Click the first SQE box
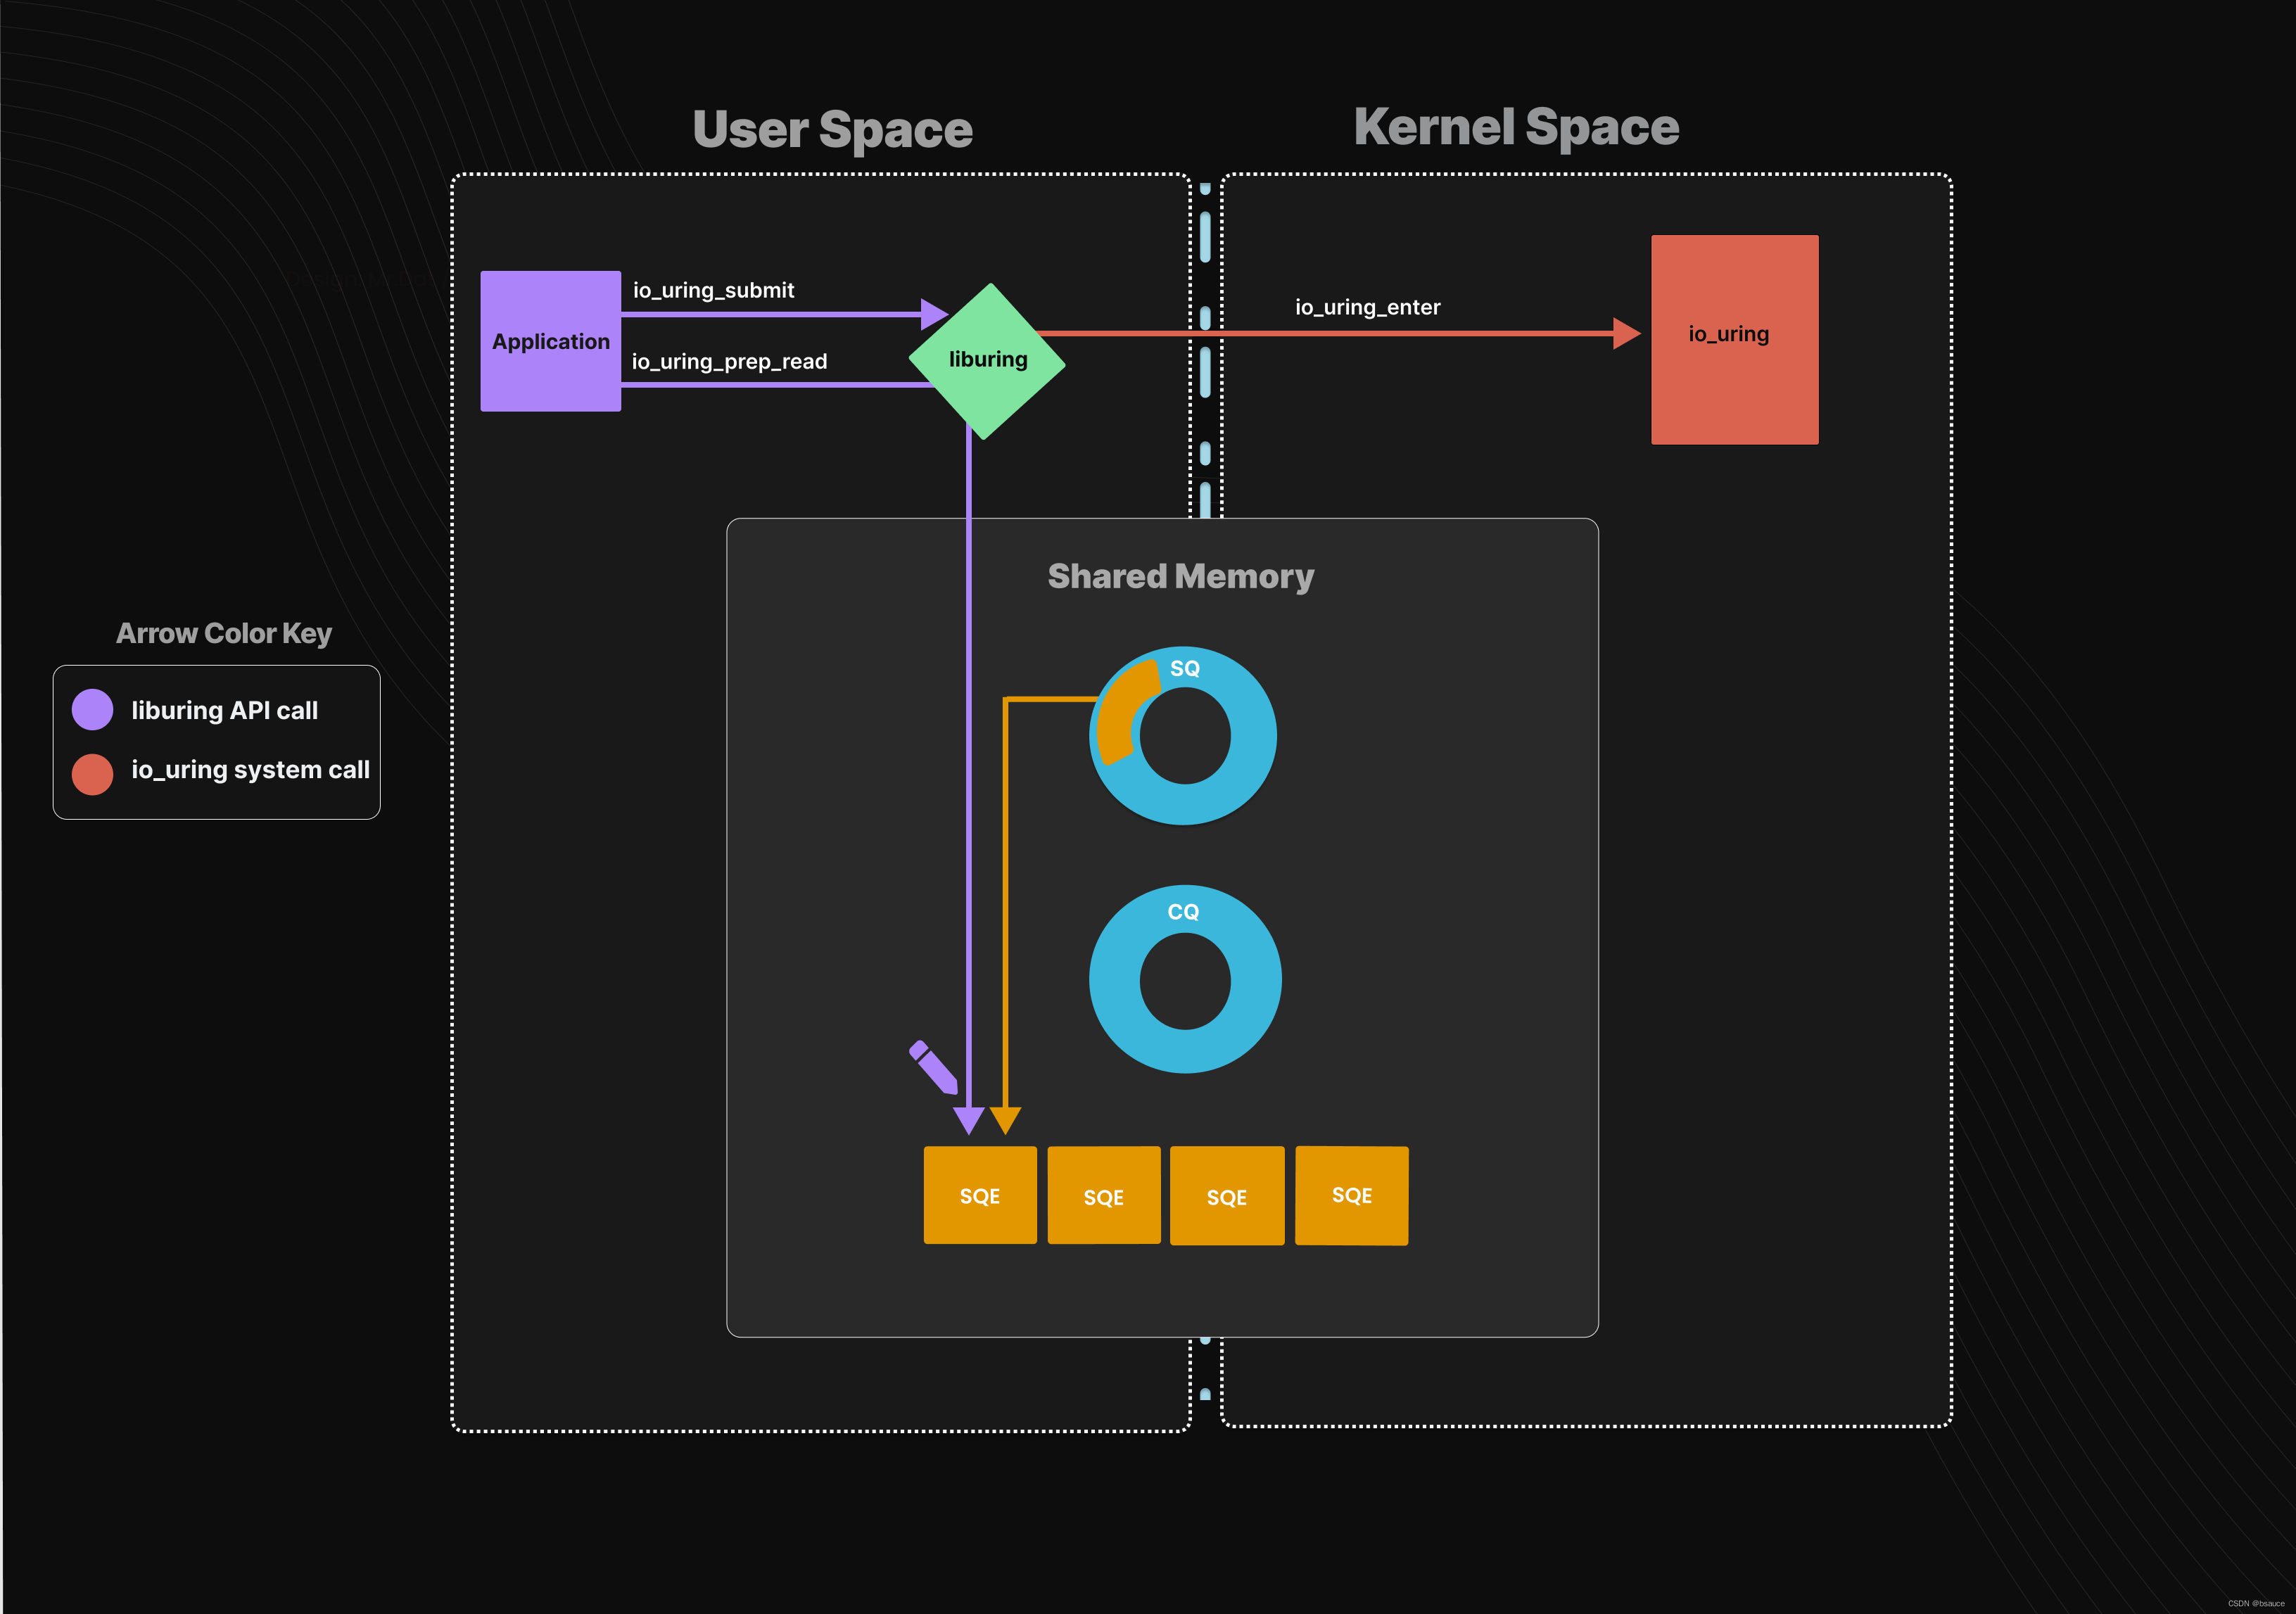 [980, 1195]
